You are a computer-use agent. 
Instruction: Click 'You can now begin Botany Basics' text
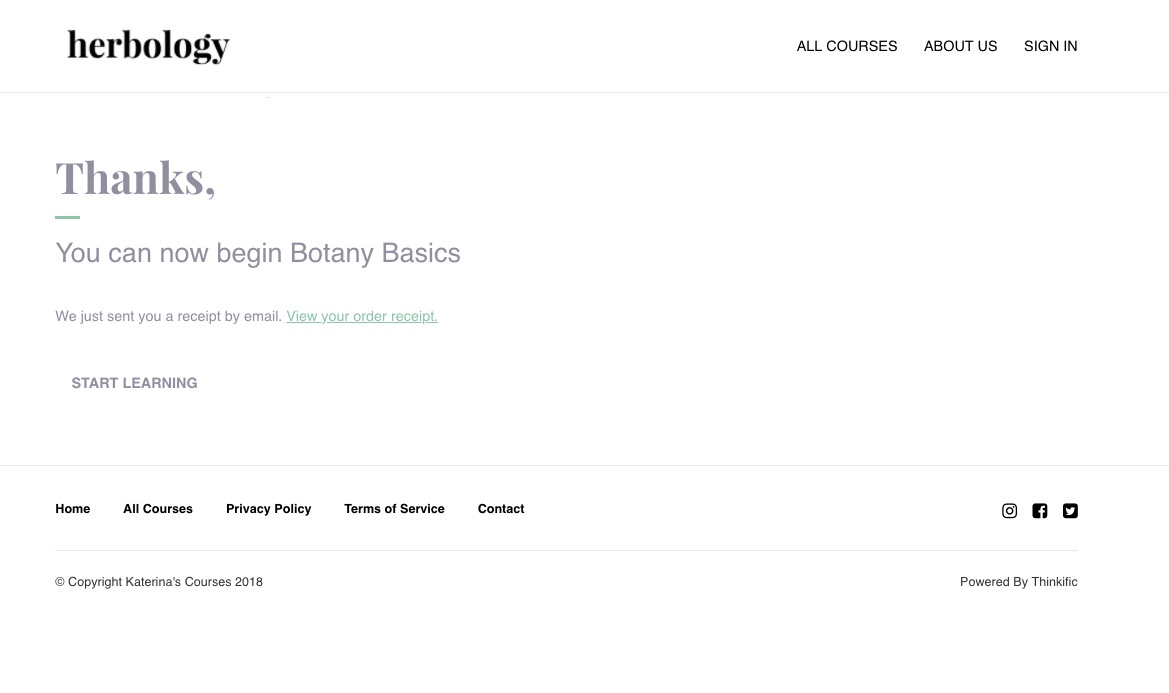pos(258,253)
